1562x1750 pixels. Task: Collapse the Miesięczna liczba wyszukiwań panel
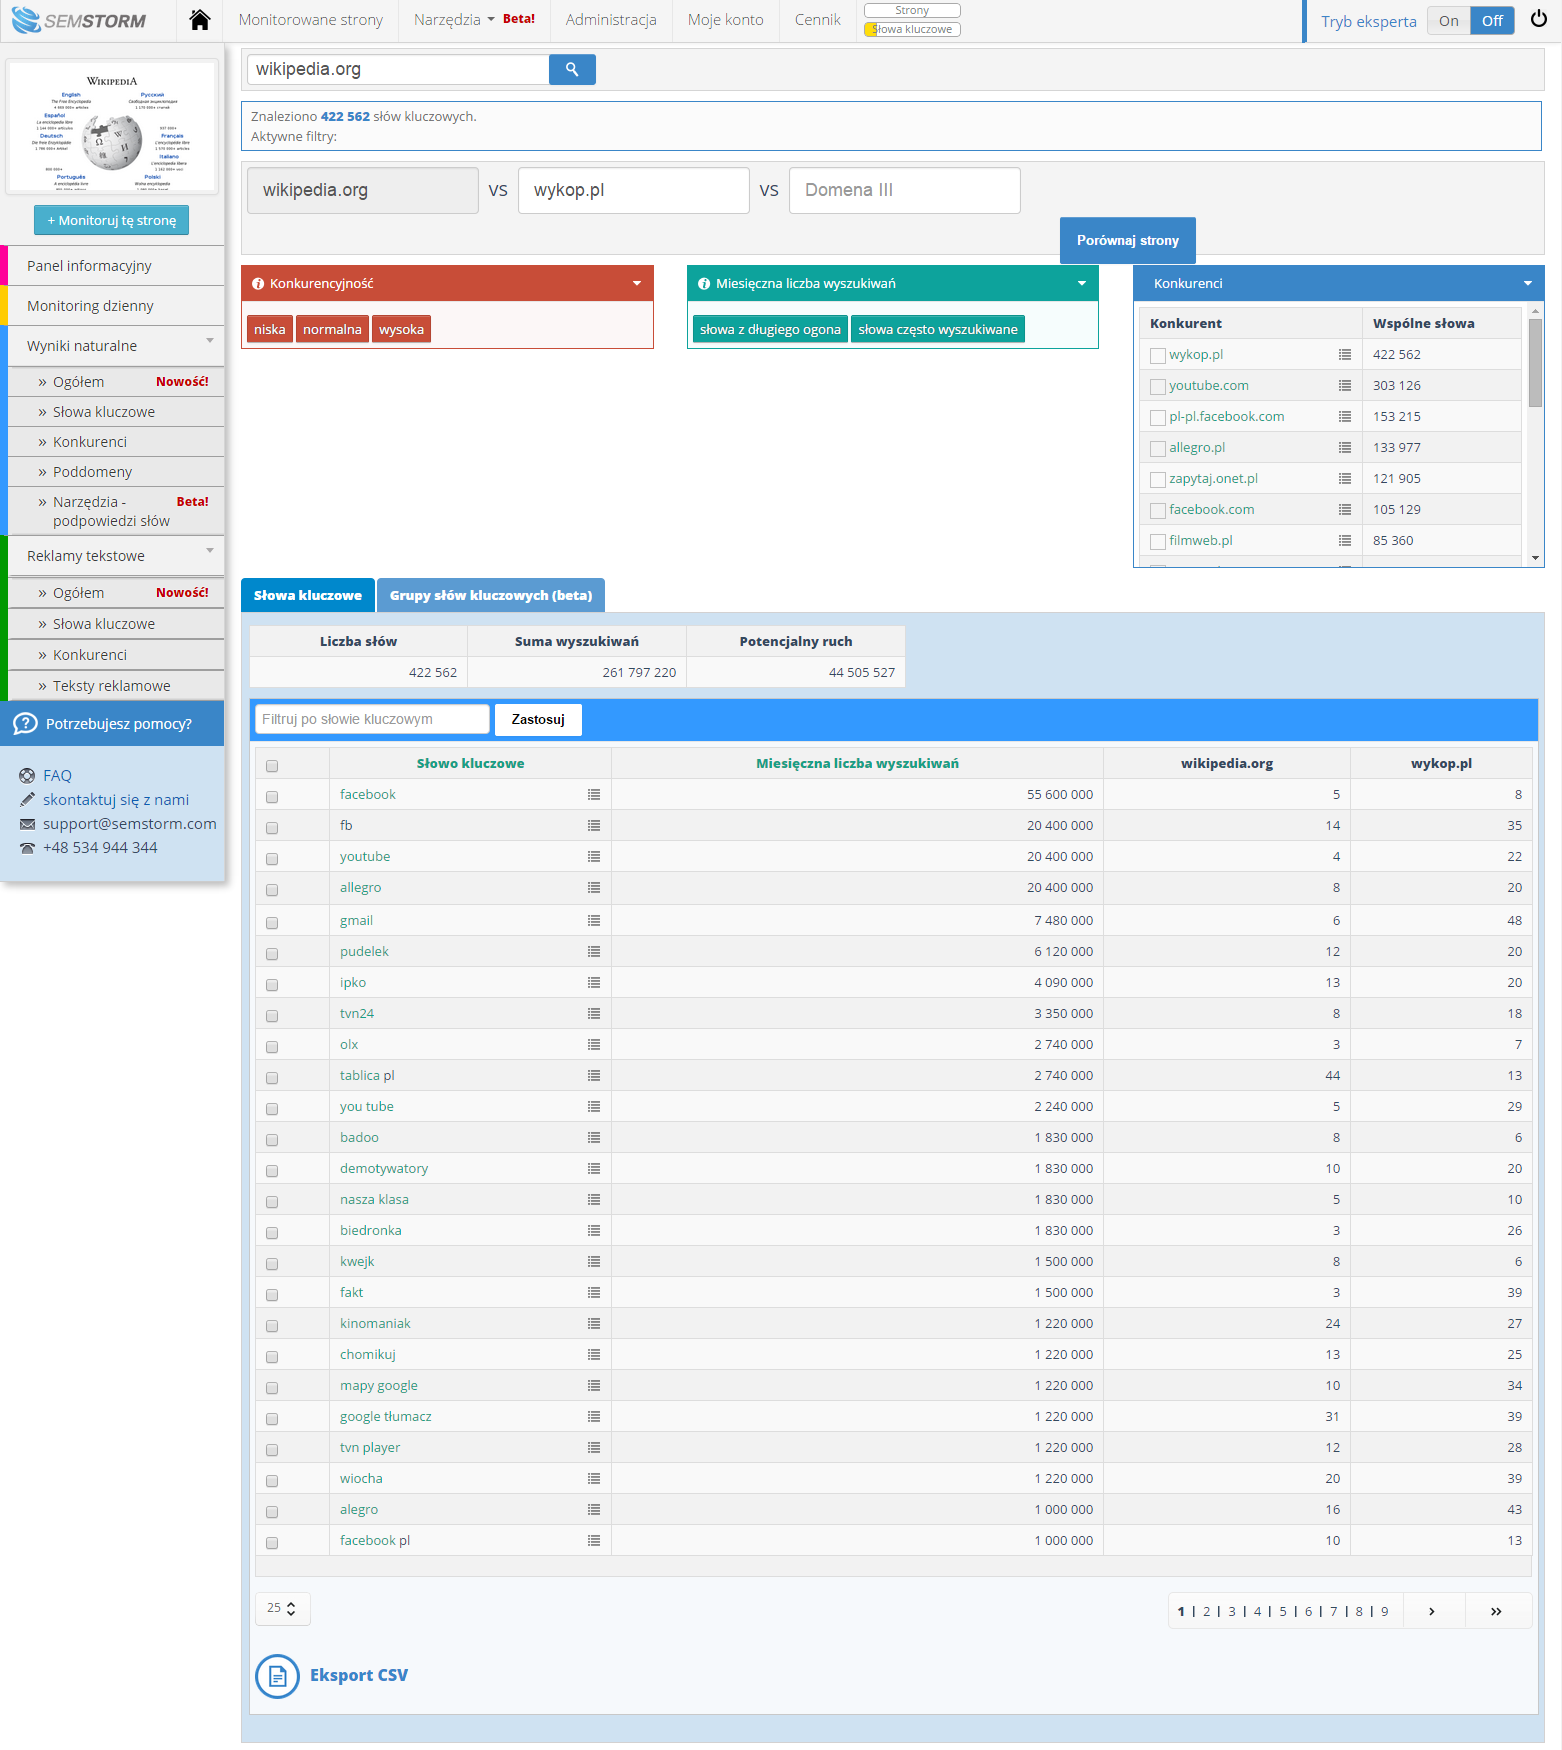tap(1082, 284)
